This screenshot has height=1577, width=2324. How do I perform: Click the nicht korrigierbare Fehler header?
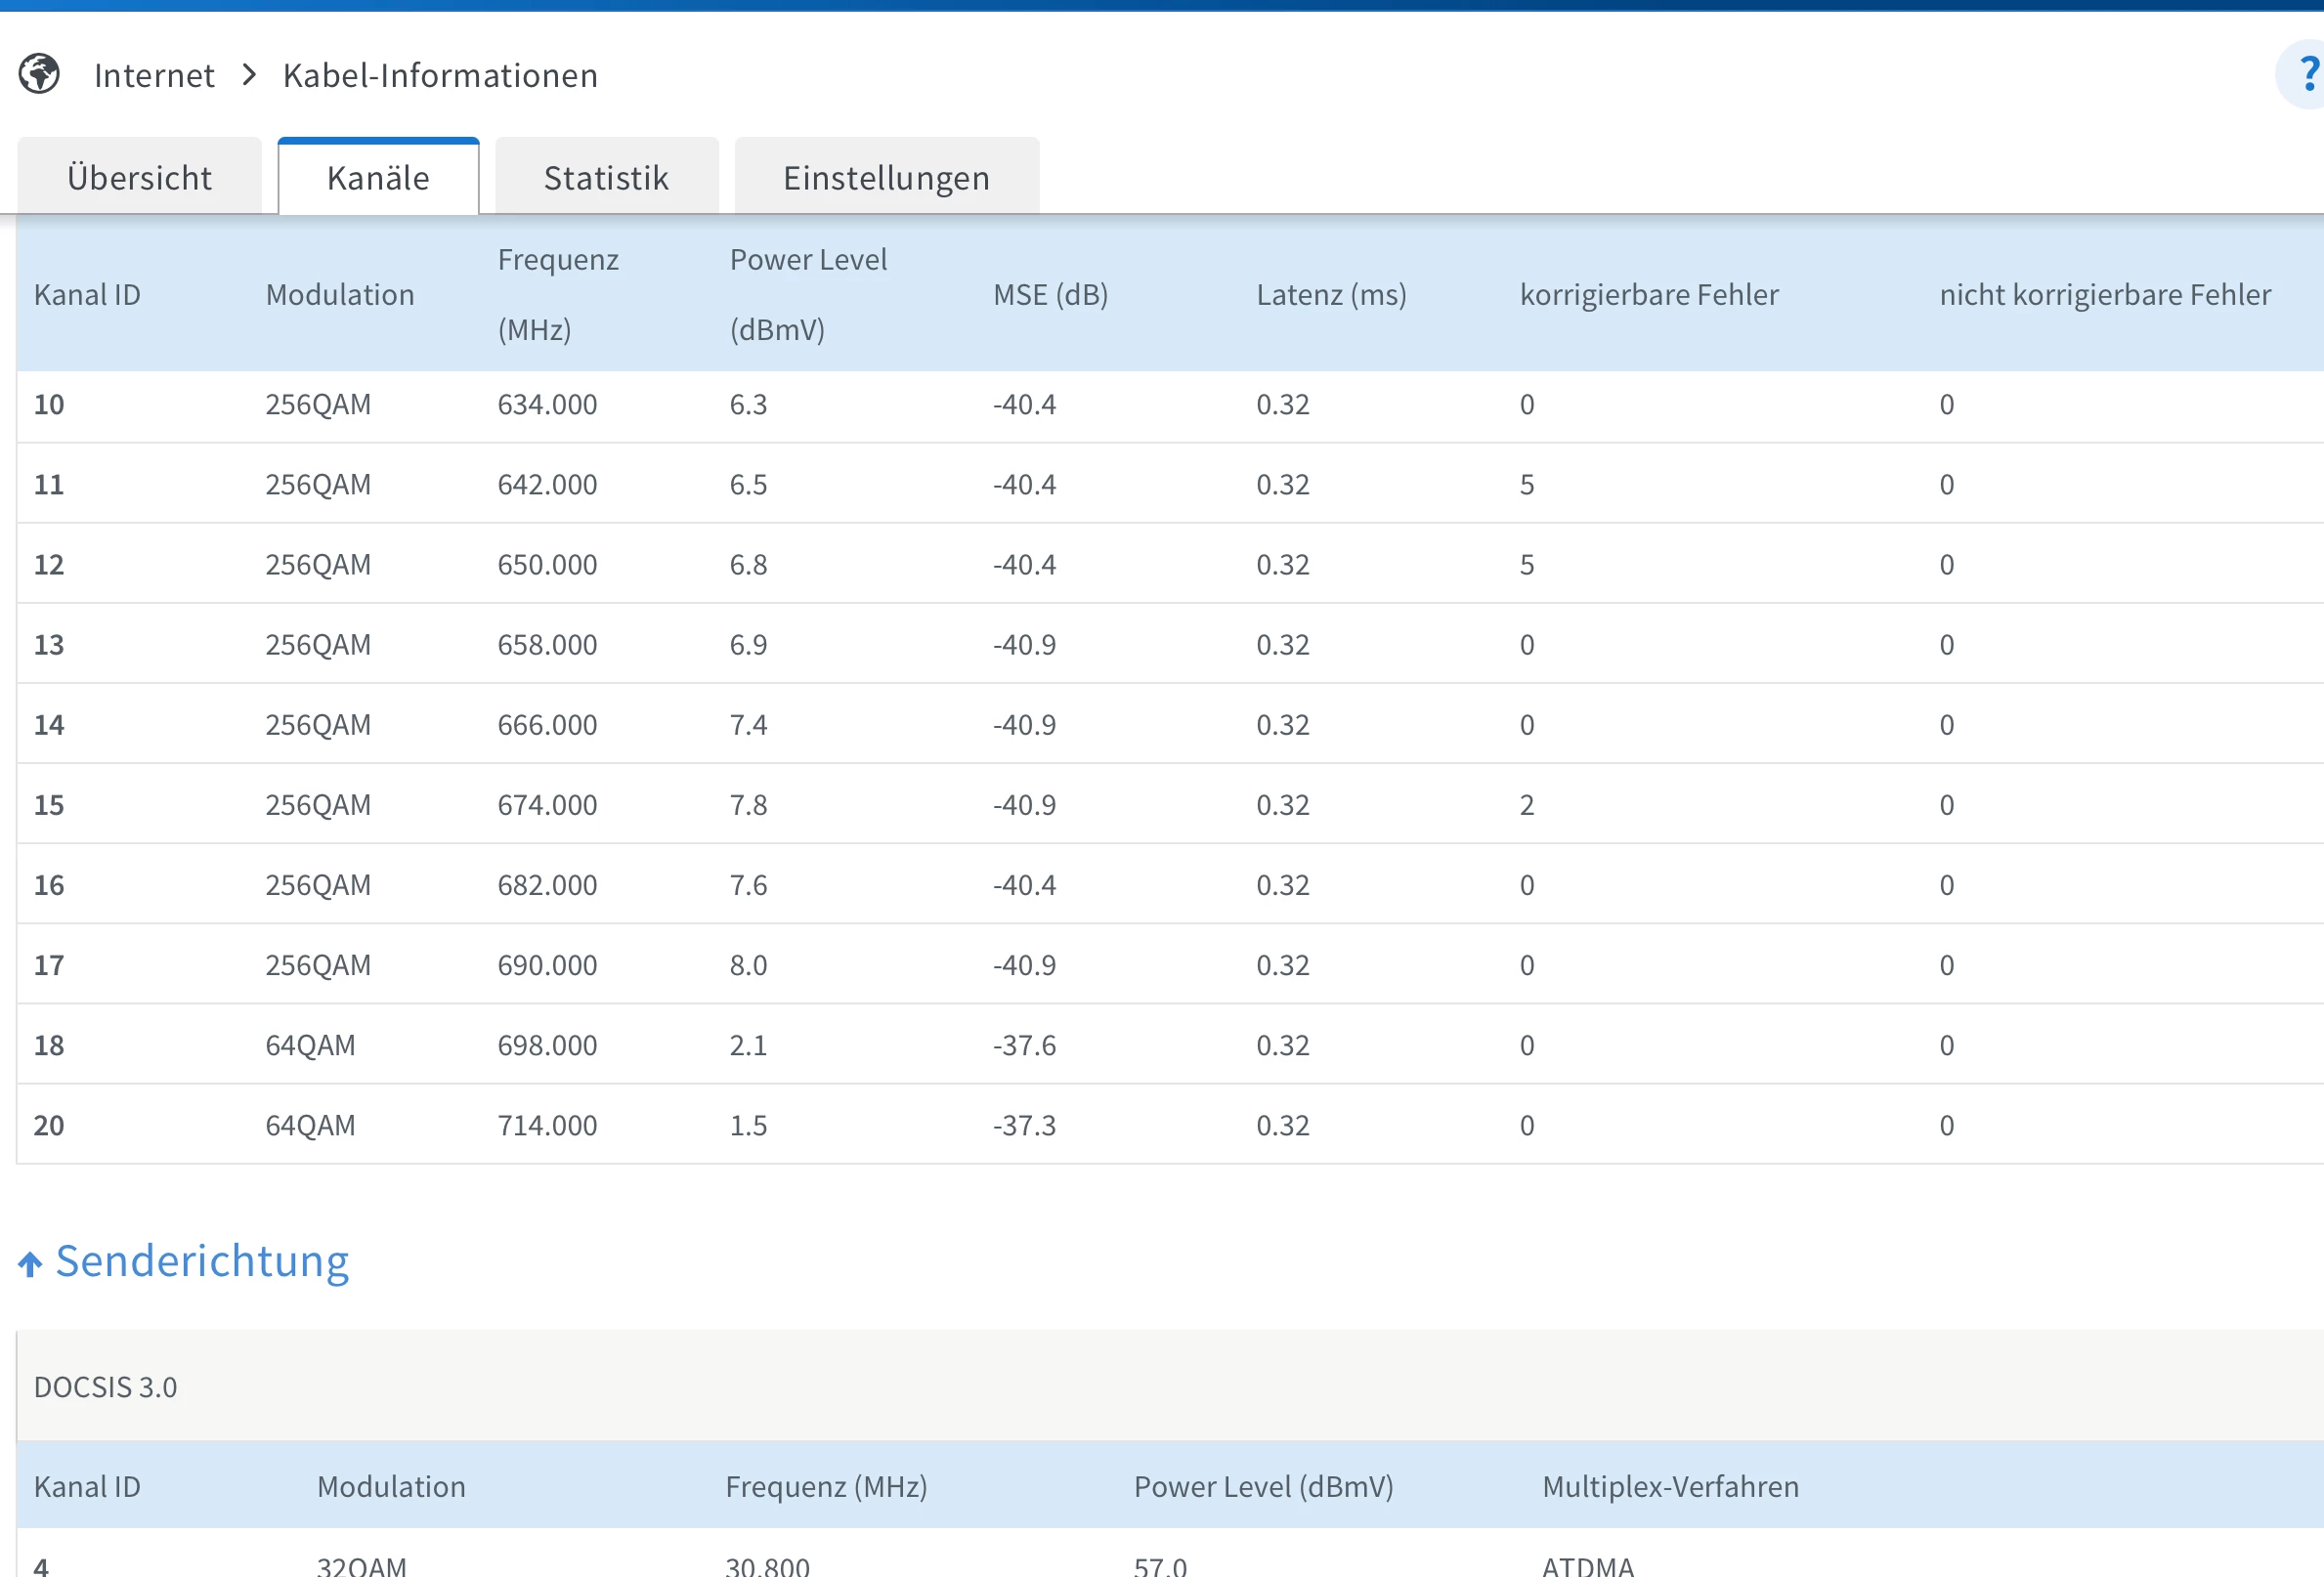pyautogui.click(x=2104, y=295)
